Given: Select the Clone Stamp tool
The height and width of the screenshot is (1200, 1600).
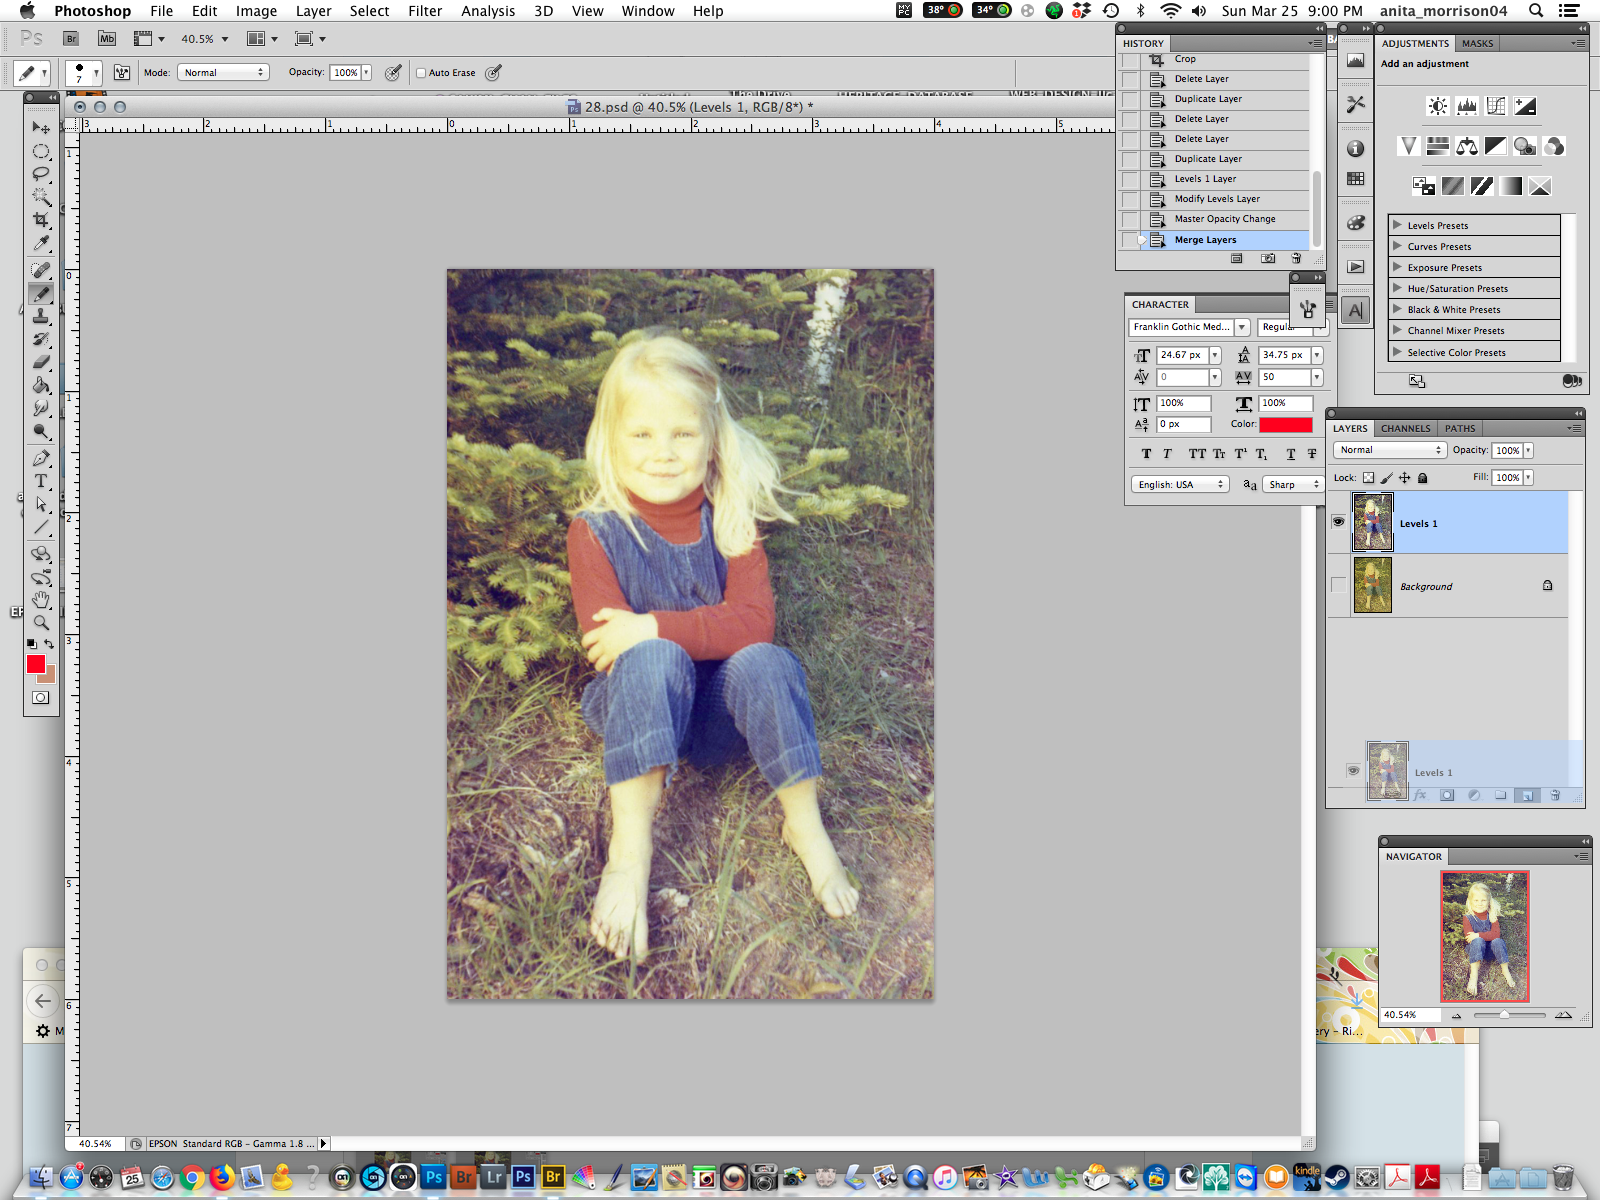Looking at the screenshot, I should tap(41, 316).
